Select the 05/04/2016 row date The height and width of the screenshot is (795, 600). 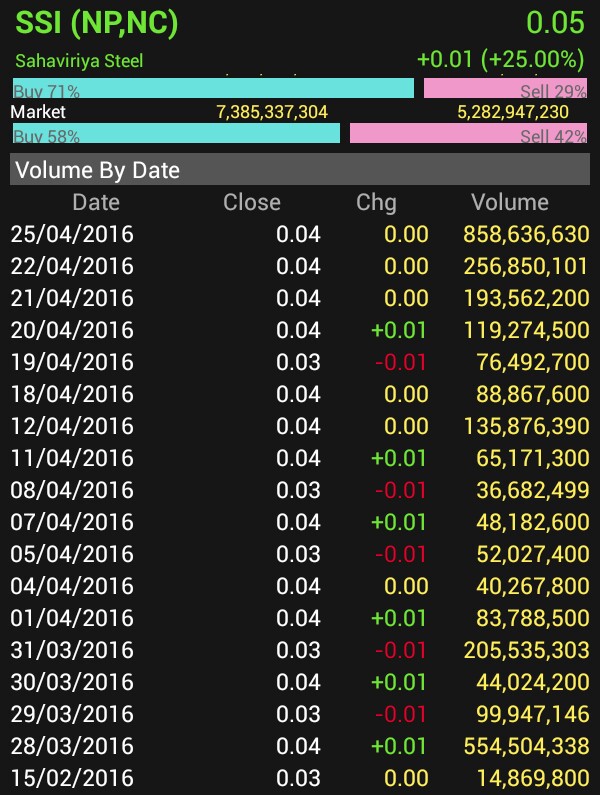click(72, 554)
